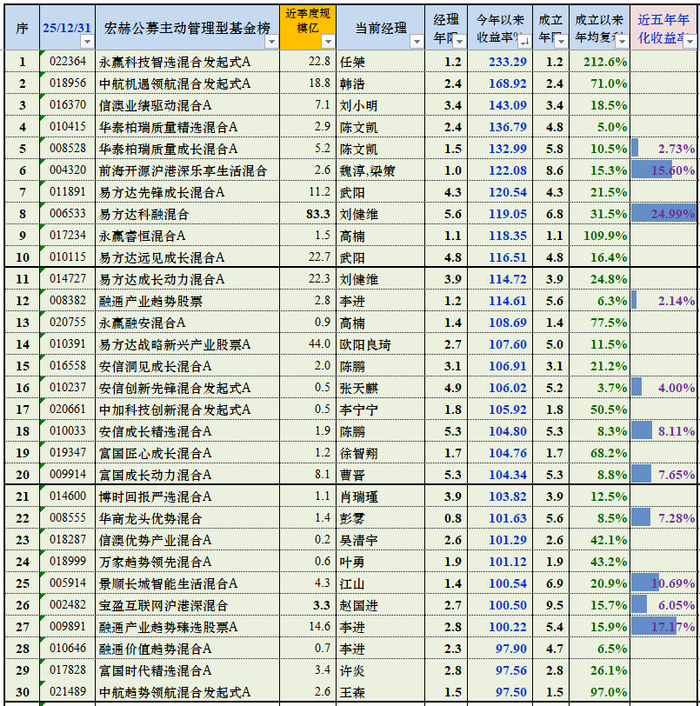Select cell 易方达战略新兴产业股票A
Screen dimensions: 700x706
tap(188, 344)
